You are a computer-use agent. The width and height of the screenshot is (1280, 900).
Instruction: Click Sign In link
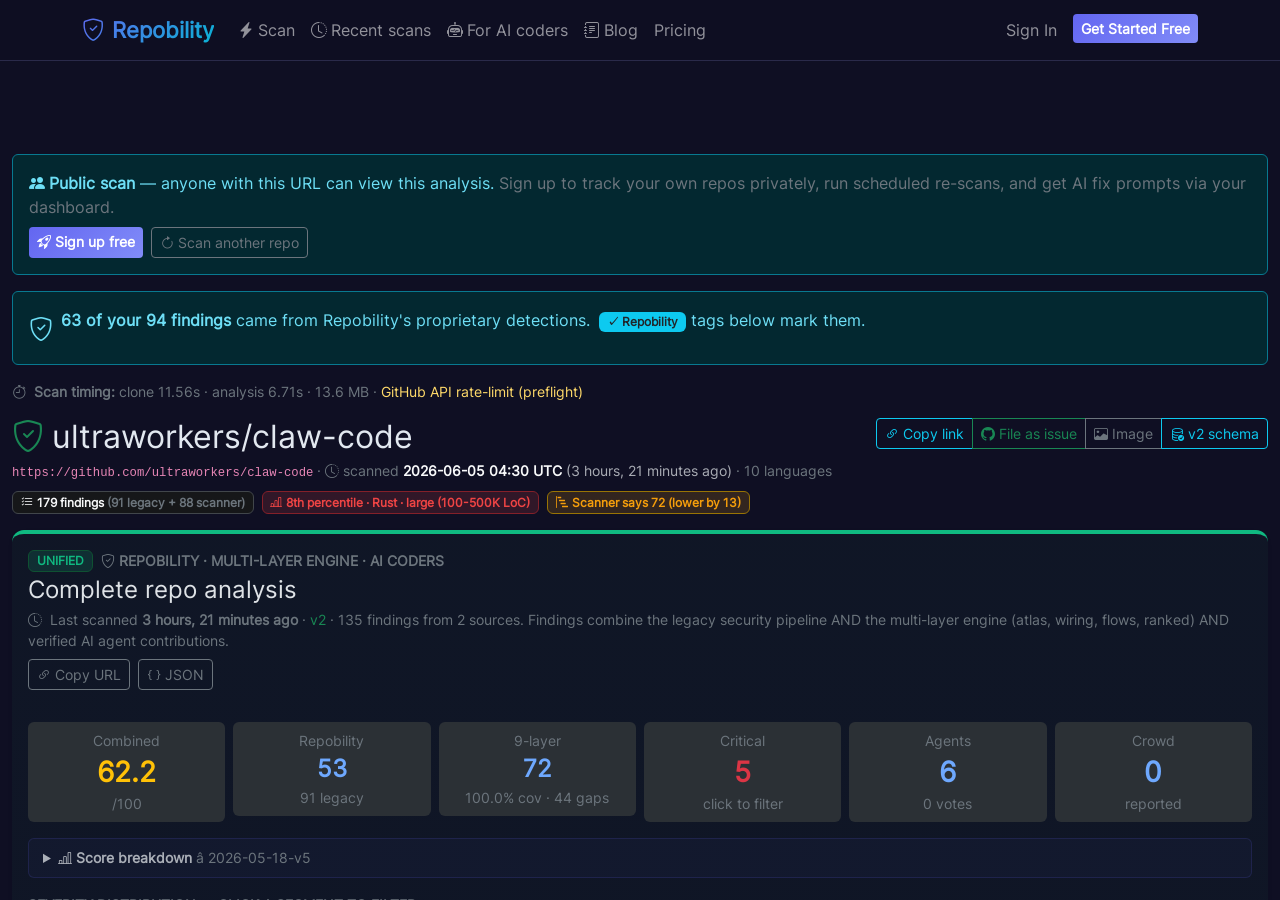(x=1031, y=30)
